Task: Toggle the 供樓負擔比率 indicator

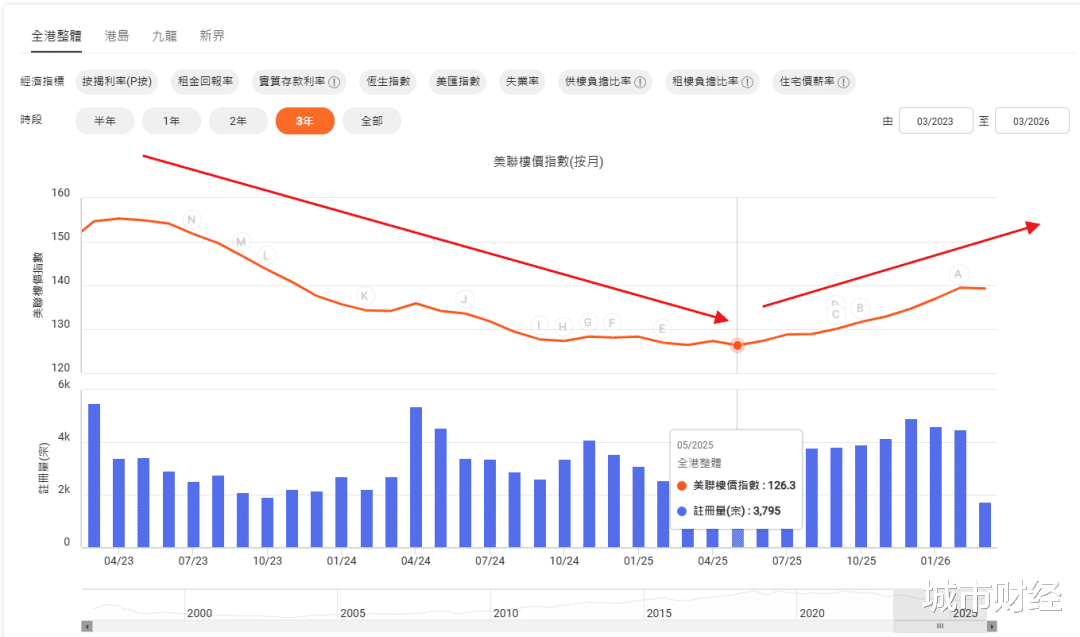Action: 605,81
